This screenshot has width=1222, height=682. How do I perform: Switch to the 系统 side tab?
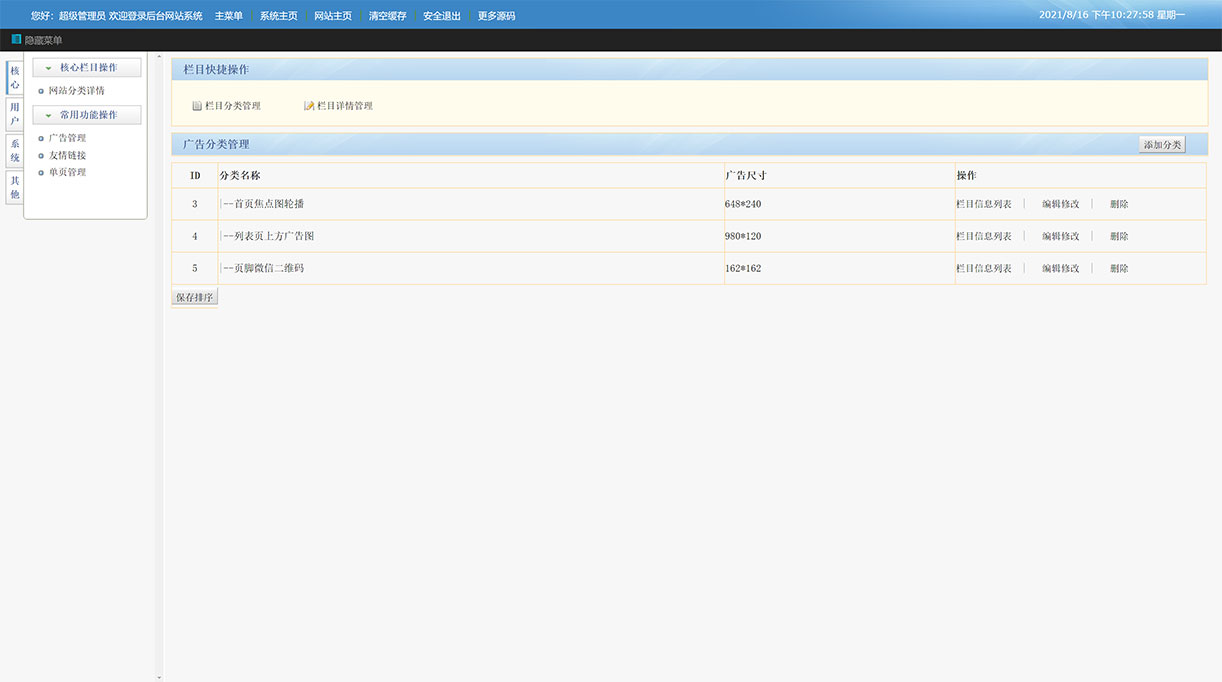coord(15,150)
